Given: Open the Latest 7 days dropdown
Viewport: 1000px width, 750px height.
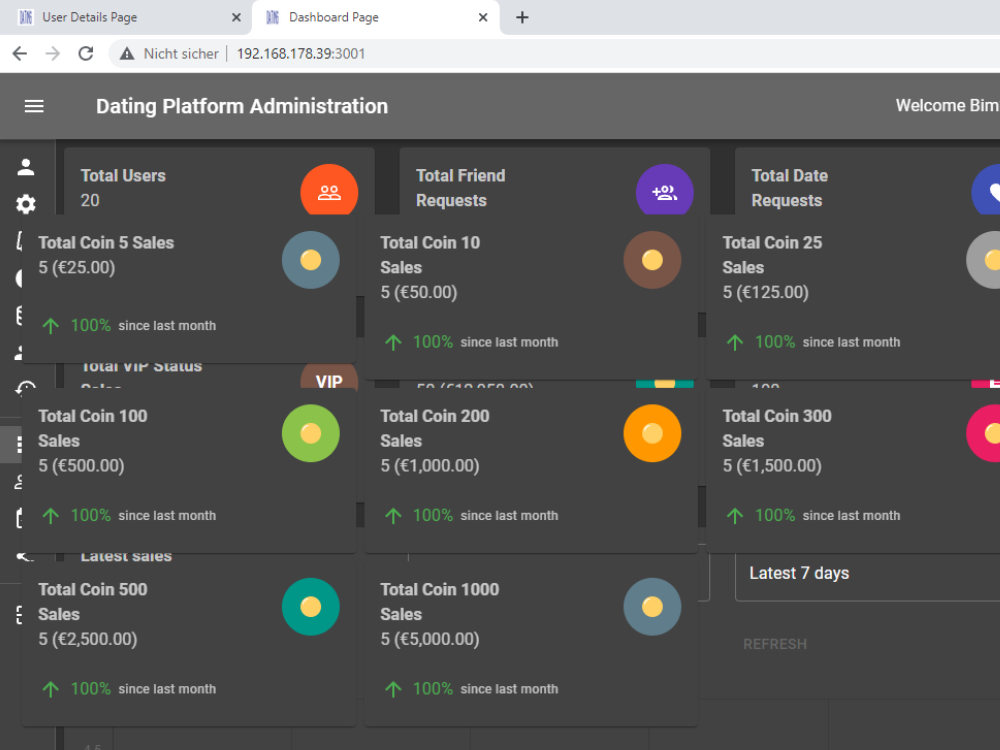Looking at the screenshot, I should pos(867,573).
